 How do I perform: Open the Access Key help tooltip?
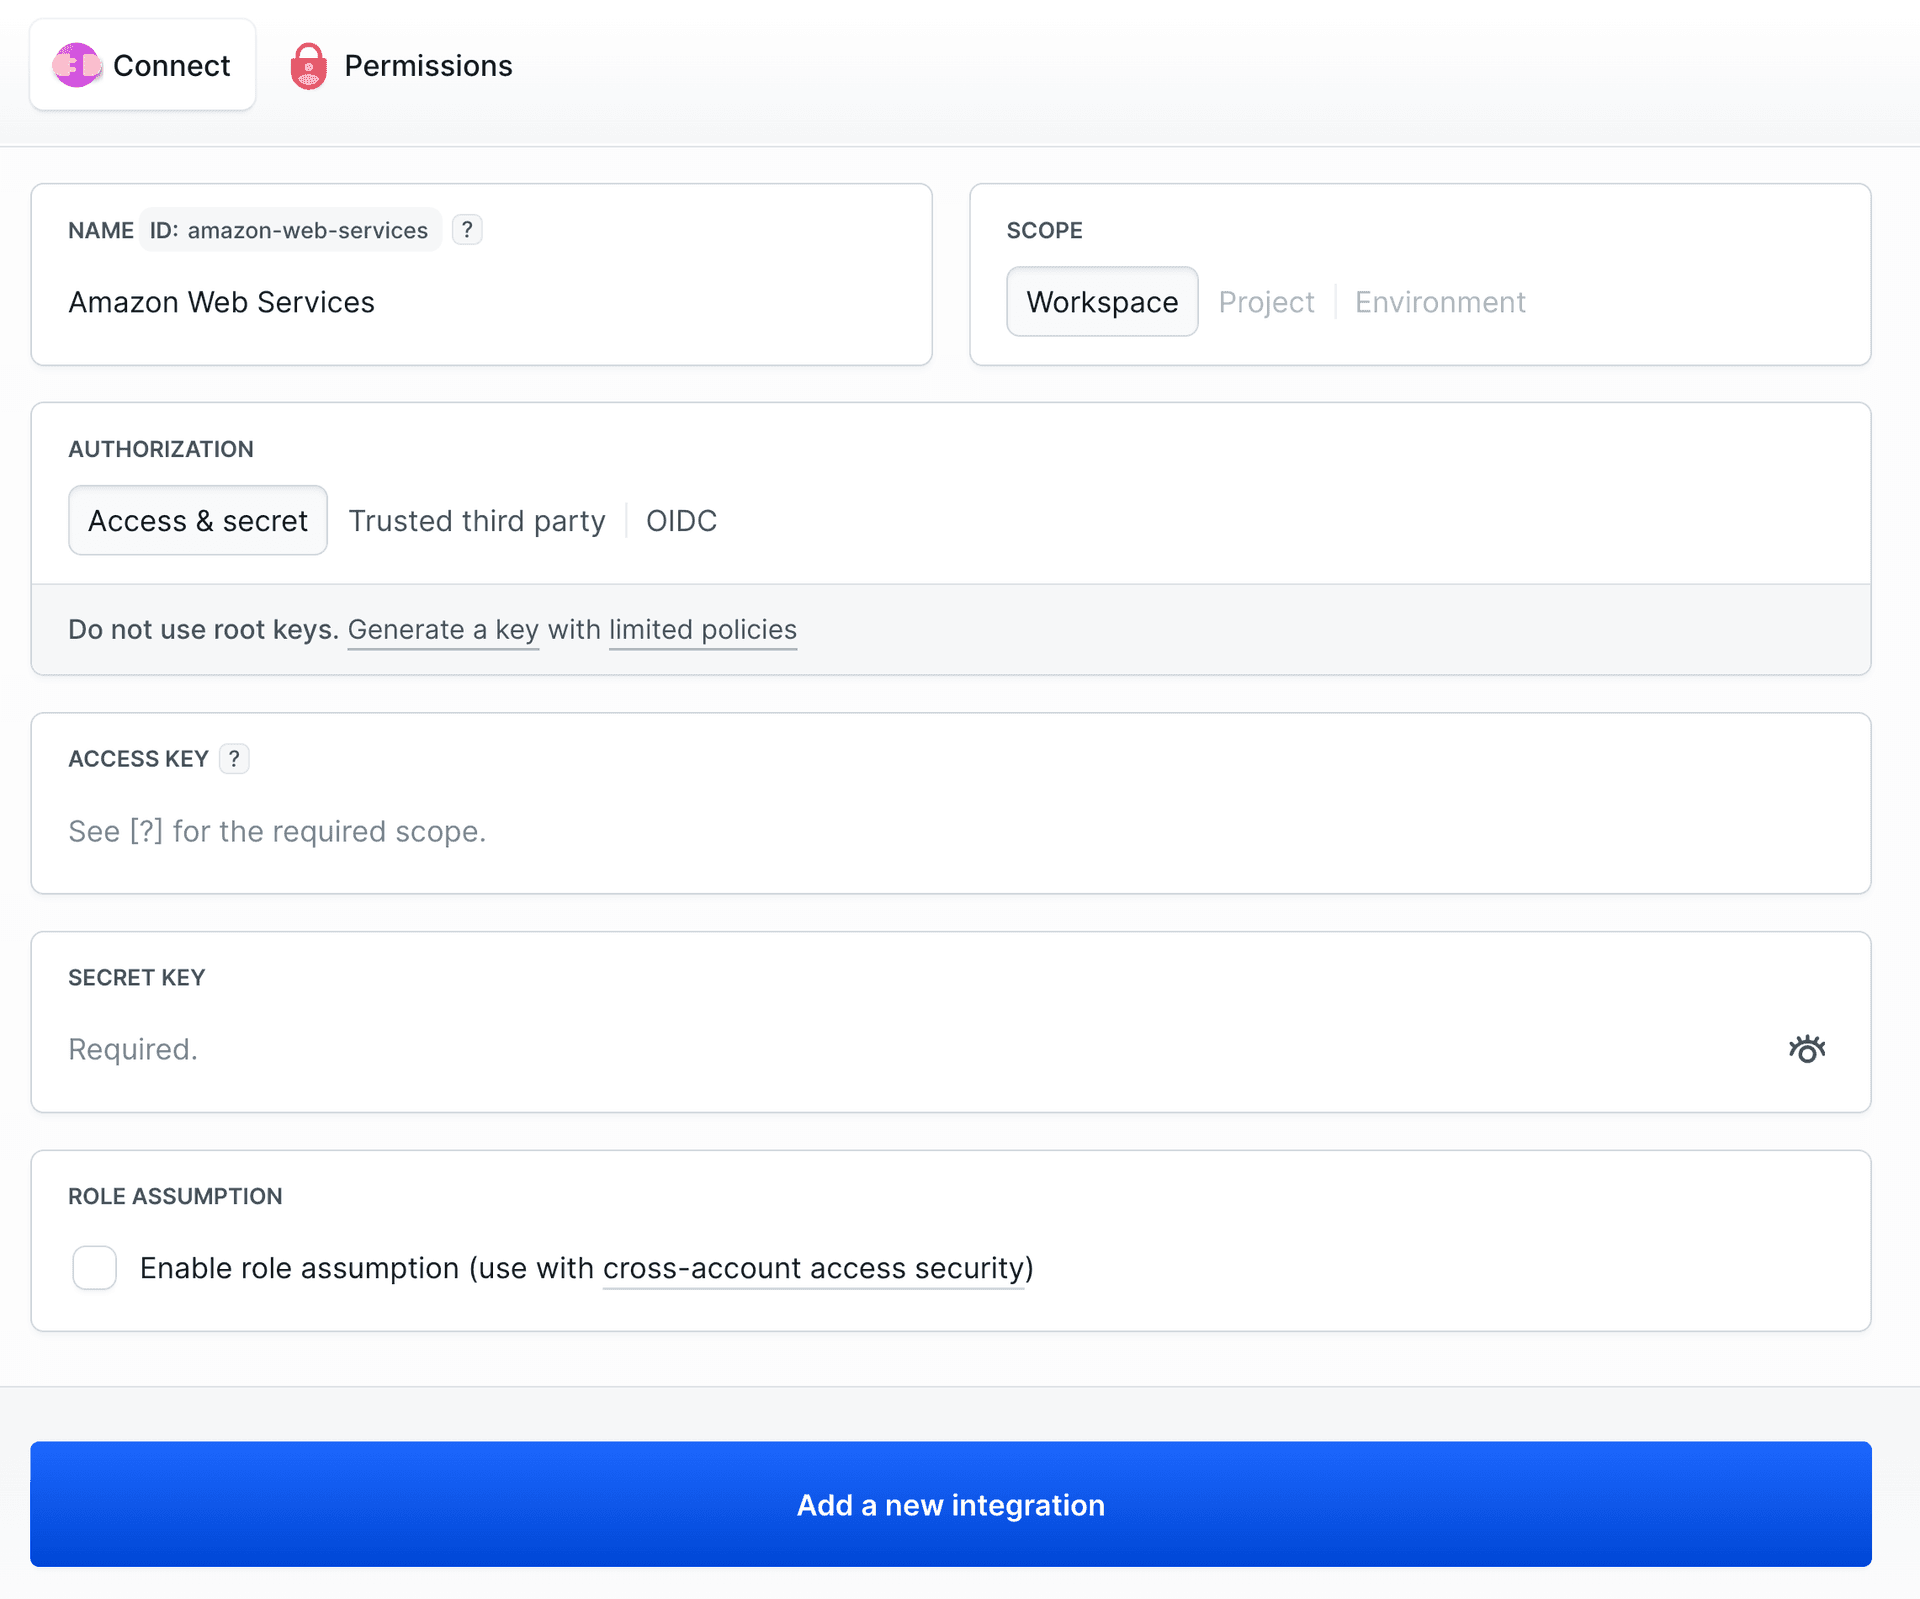tap(234, 758)
